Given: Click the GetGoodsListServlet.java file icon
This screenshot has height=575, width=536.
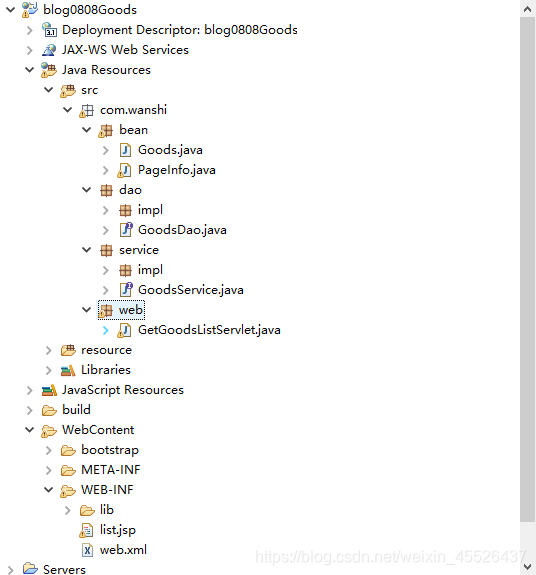Looking at the screenshot, I should click(125, 330).
